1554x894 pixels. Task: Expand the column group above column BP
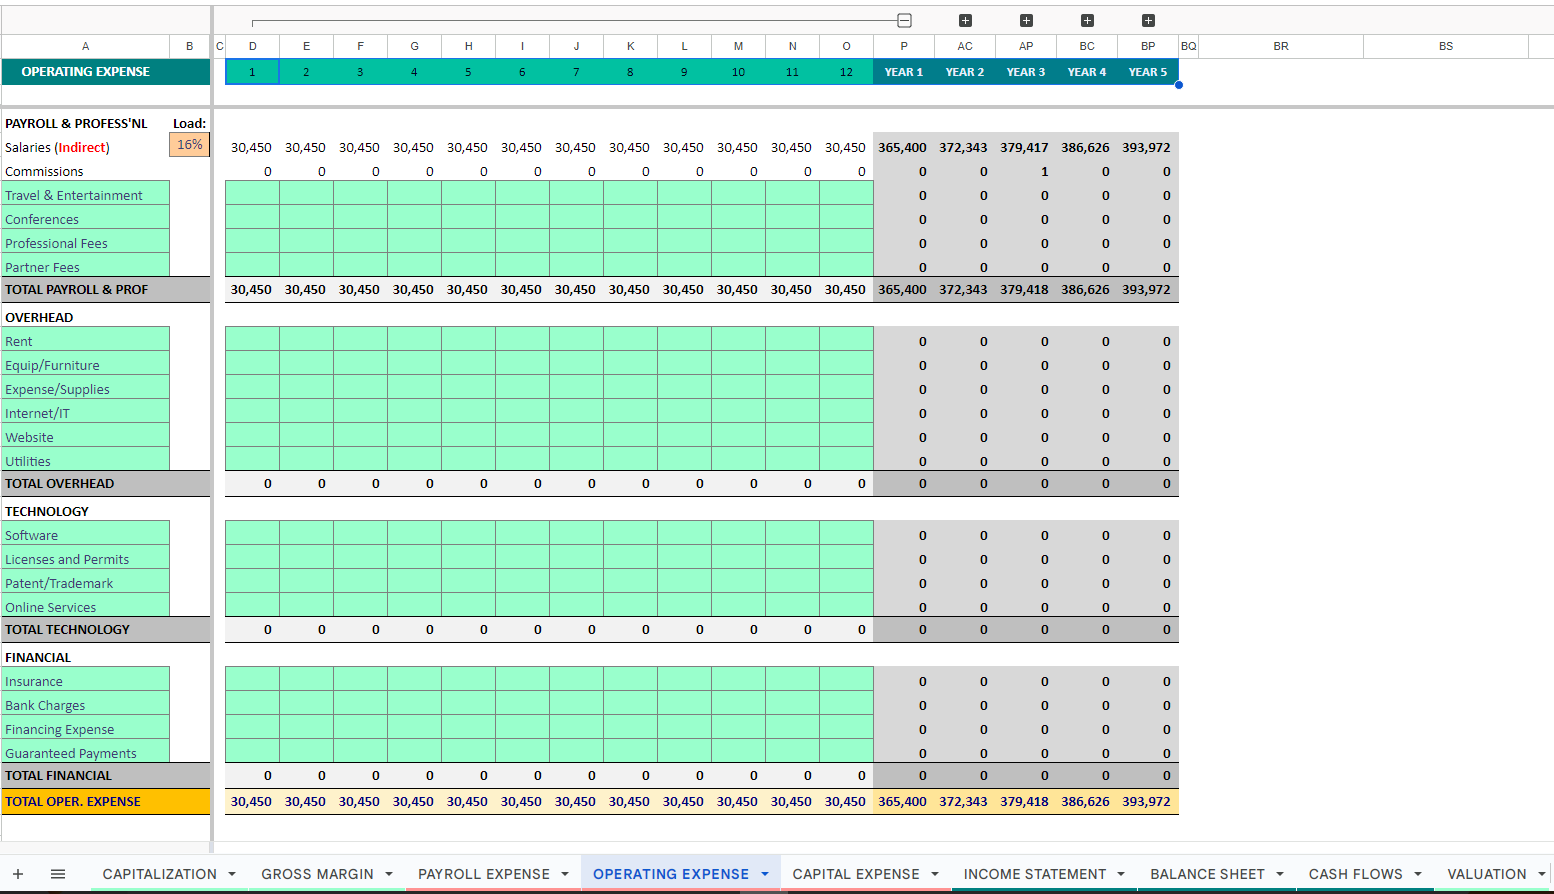click(1148, 20)
